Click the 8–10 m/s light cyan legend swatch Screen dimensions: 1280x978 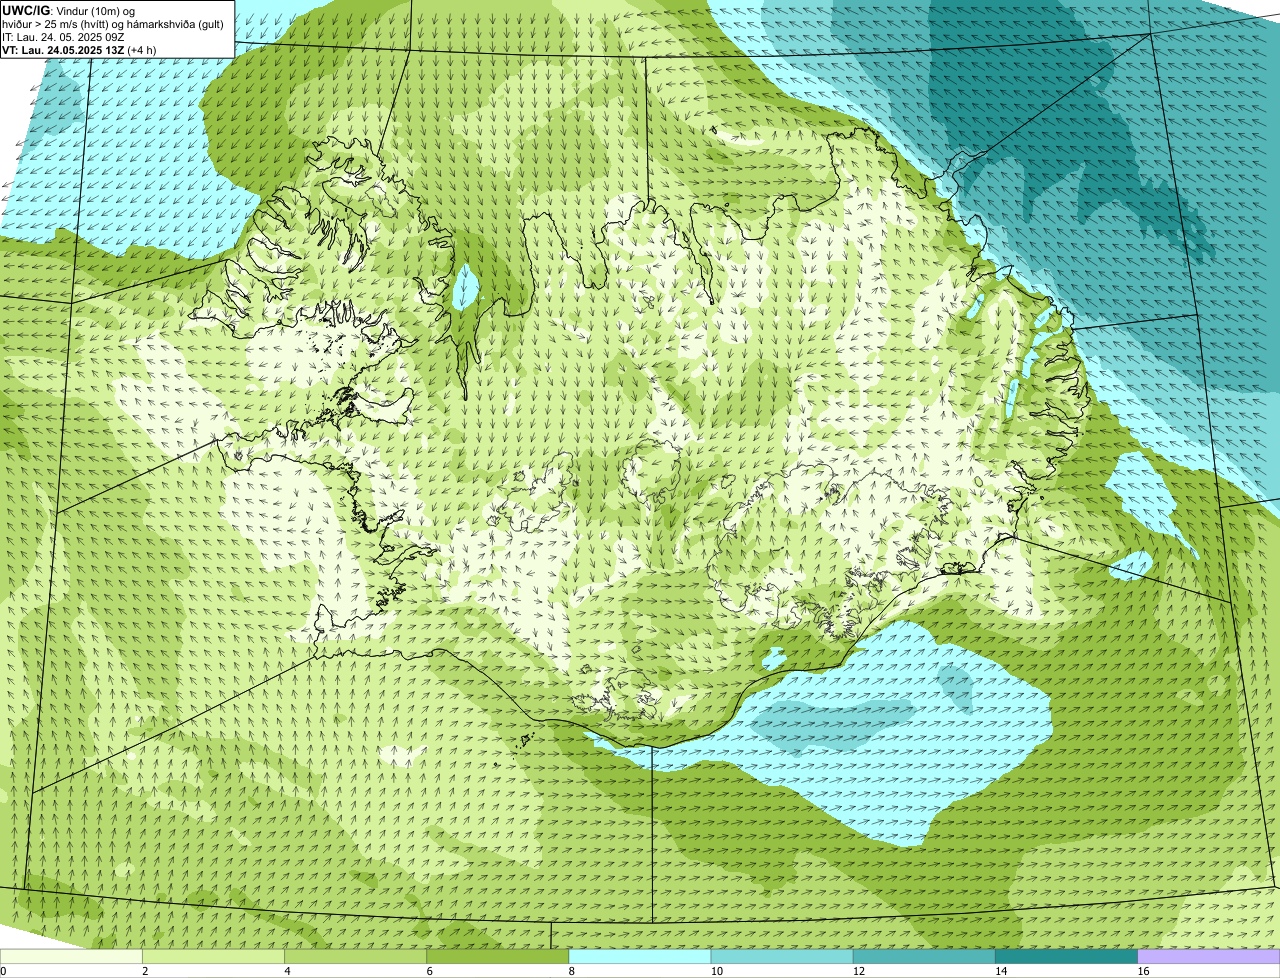click(x=640, y=956)
